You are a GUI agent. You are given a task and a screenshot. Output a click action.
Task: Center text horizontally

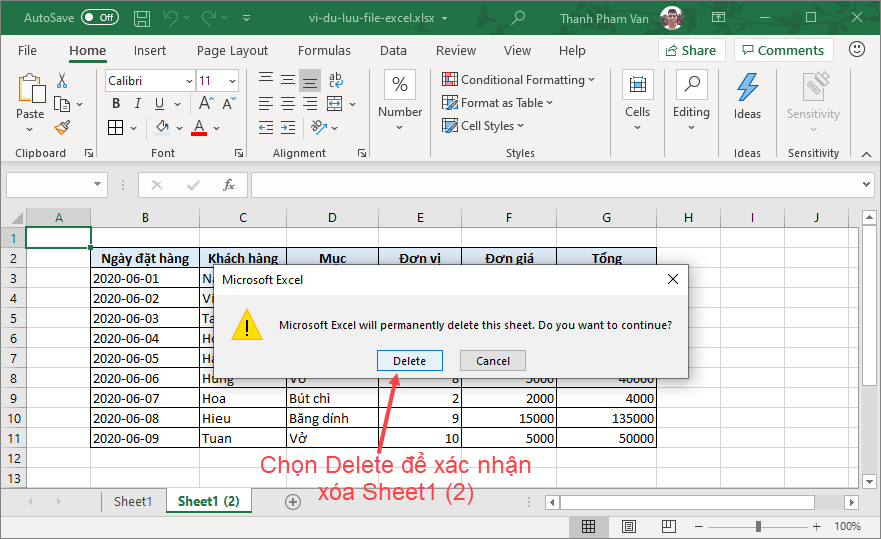pos(288,103)
